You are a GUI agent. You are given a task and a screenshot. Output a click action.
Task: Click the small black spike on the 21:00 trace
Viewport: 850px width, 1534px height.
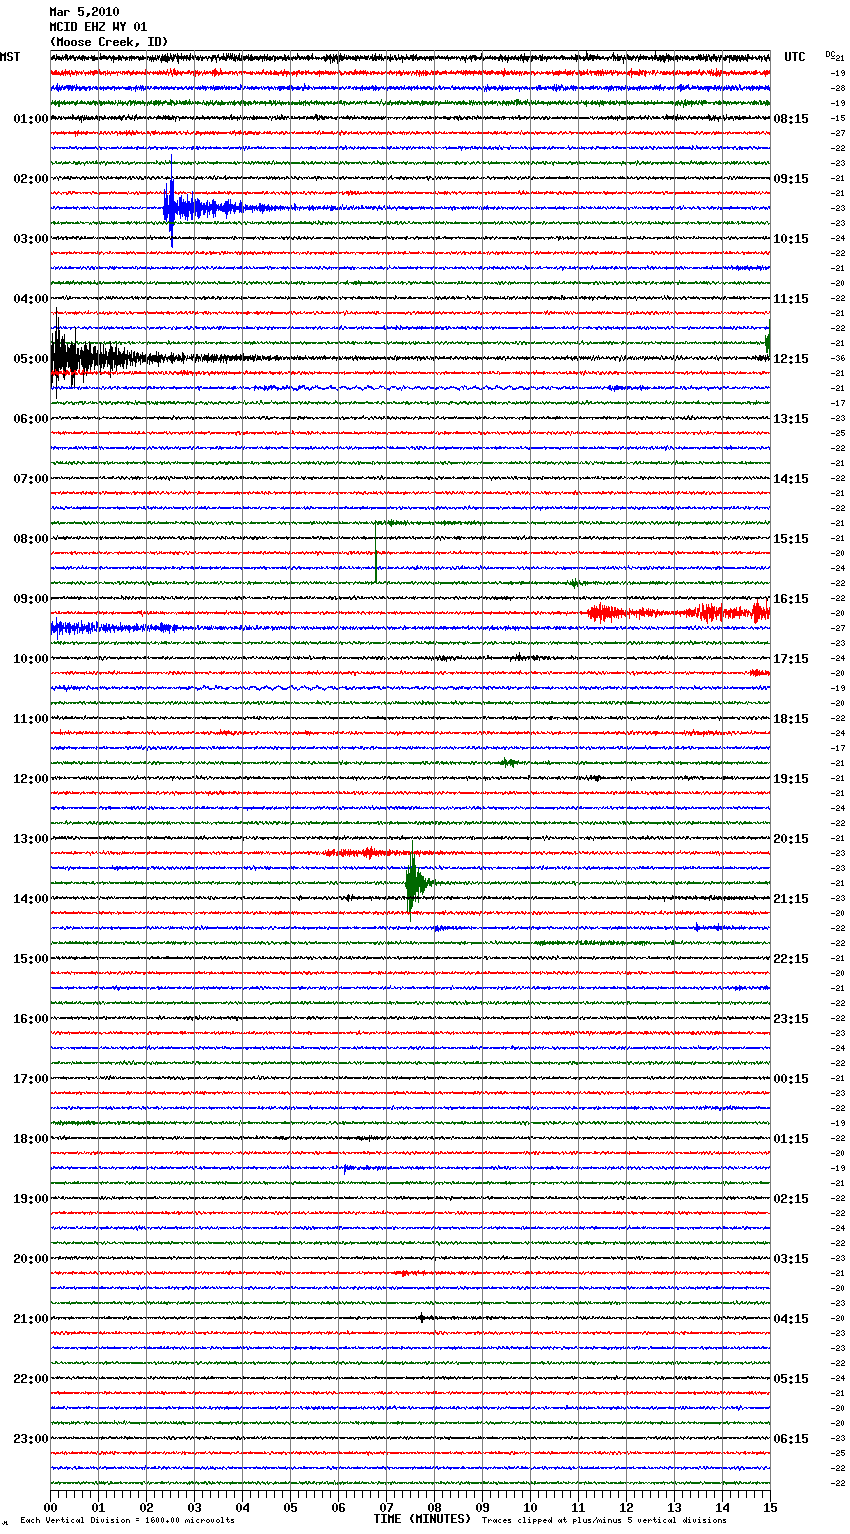422,1318
